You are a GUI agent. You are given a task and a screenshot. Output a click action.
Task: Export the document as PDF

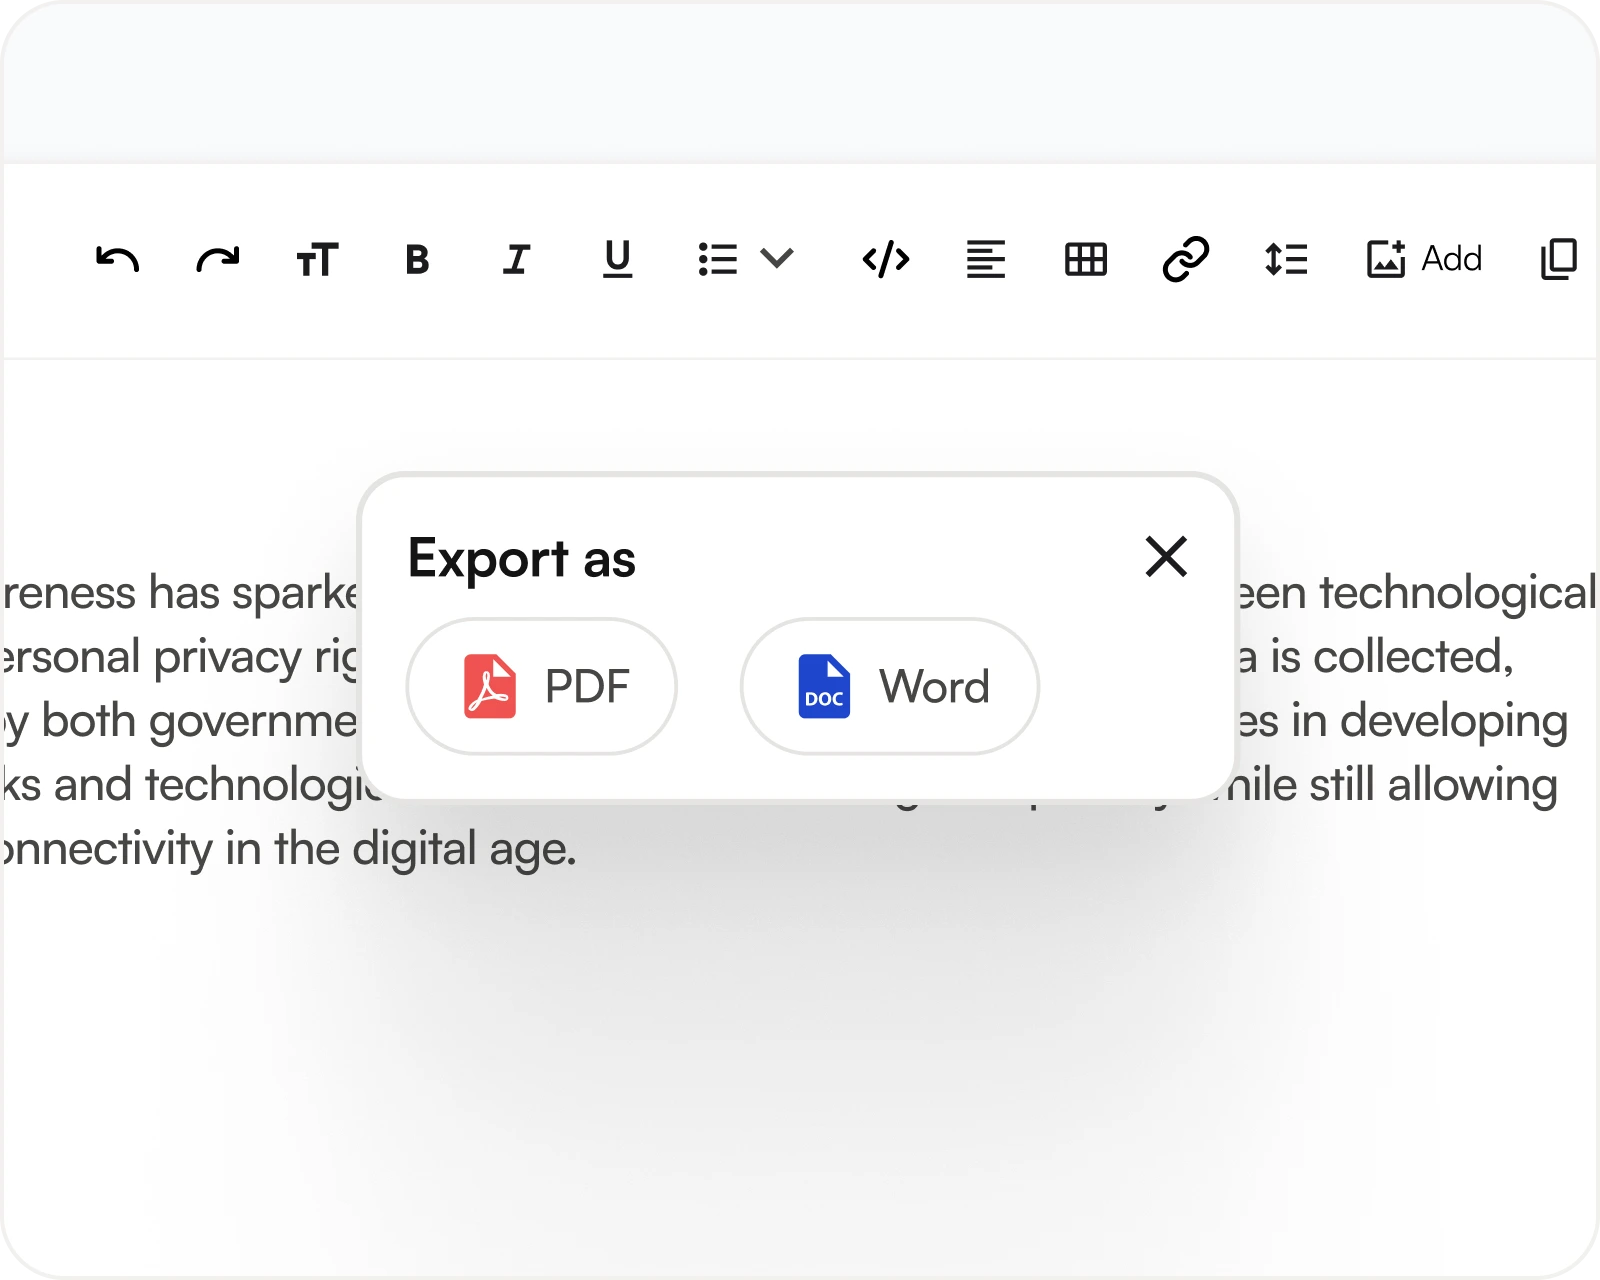click(542, 686)
